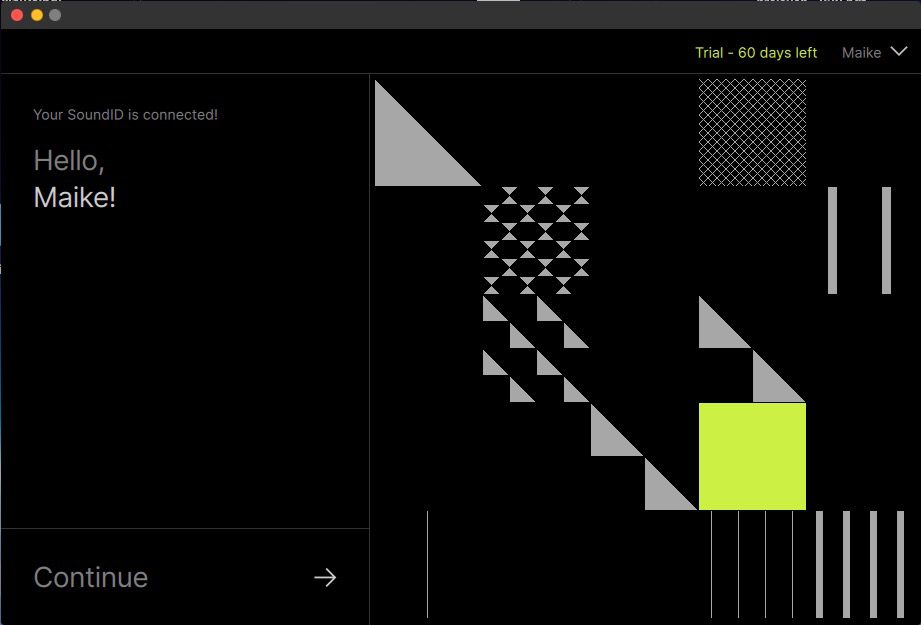Click the Continue arrow icon
Screen dimensions: 921x625
[x=325, y=578]
